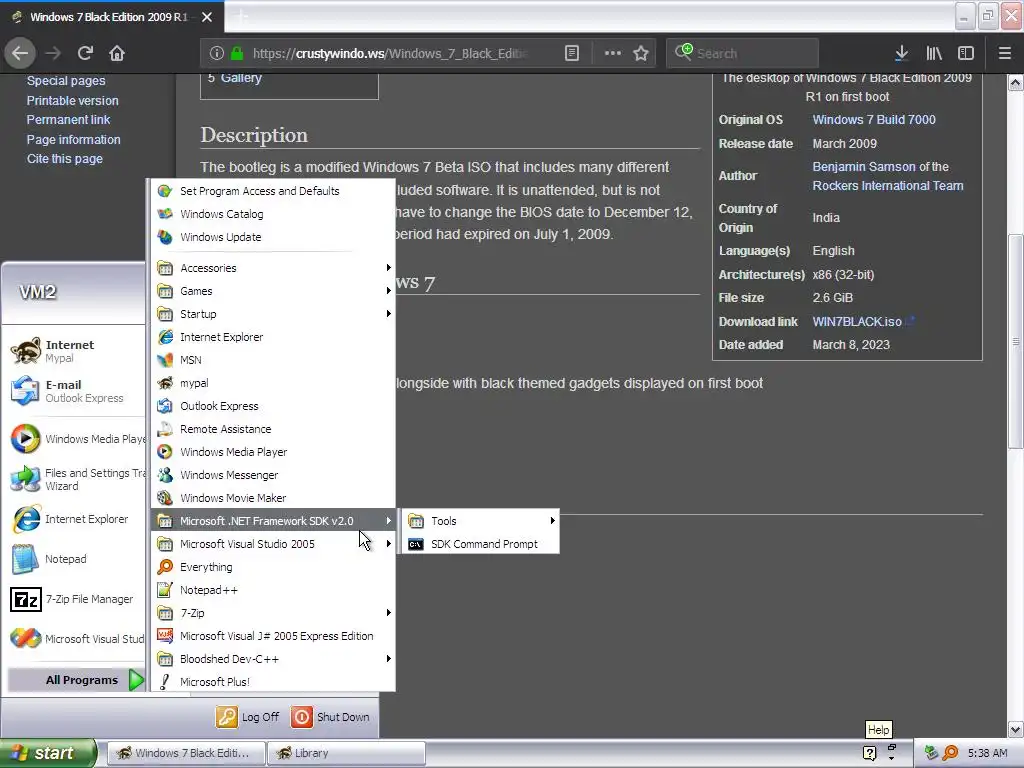Image resolution: width=1024 pixels, height=768 pixels.
Task: Focus the browser Search field
Action: click(742, 53)
